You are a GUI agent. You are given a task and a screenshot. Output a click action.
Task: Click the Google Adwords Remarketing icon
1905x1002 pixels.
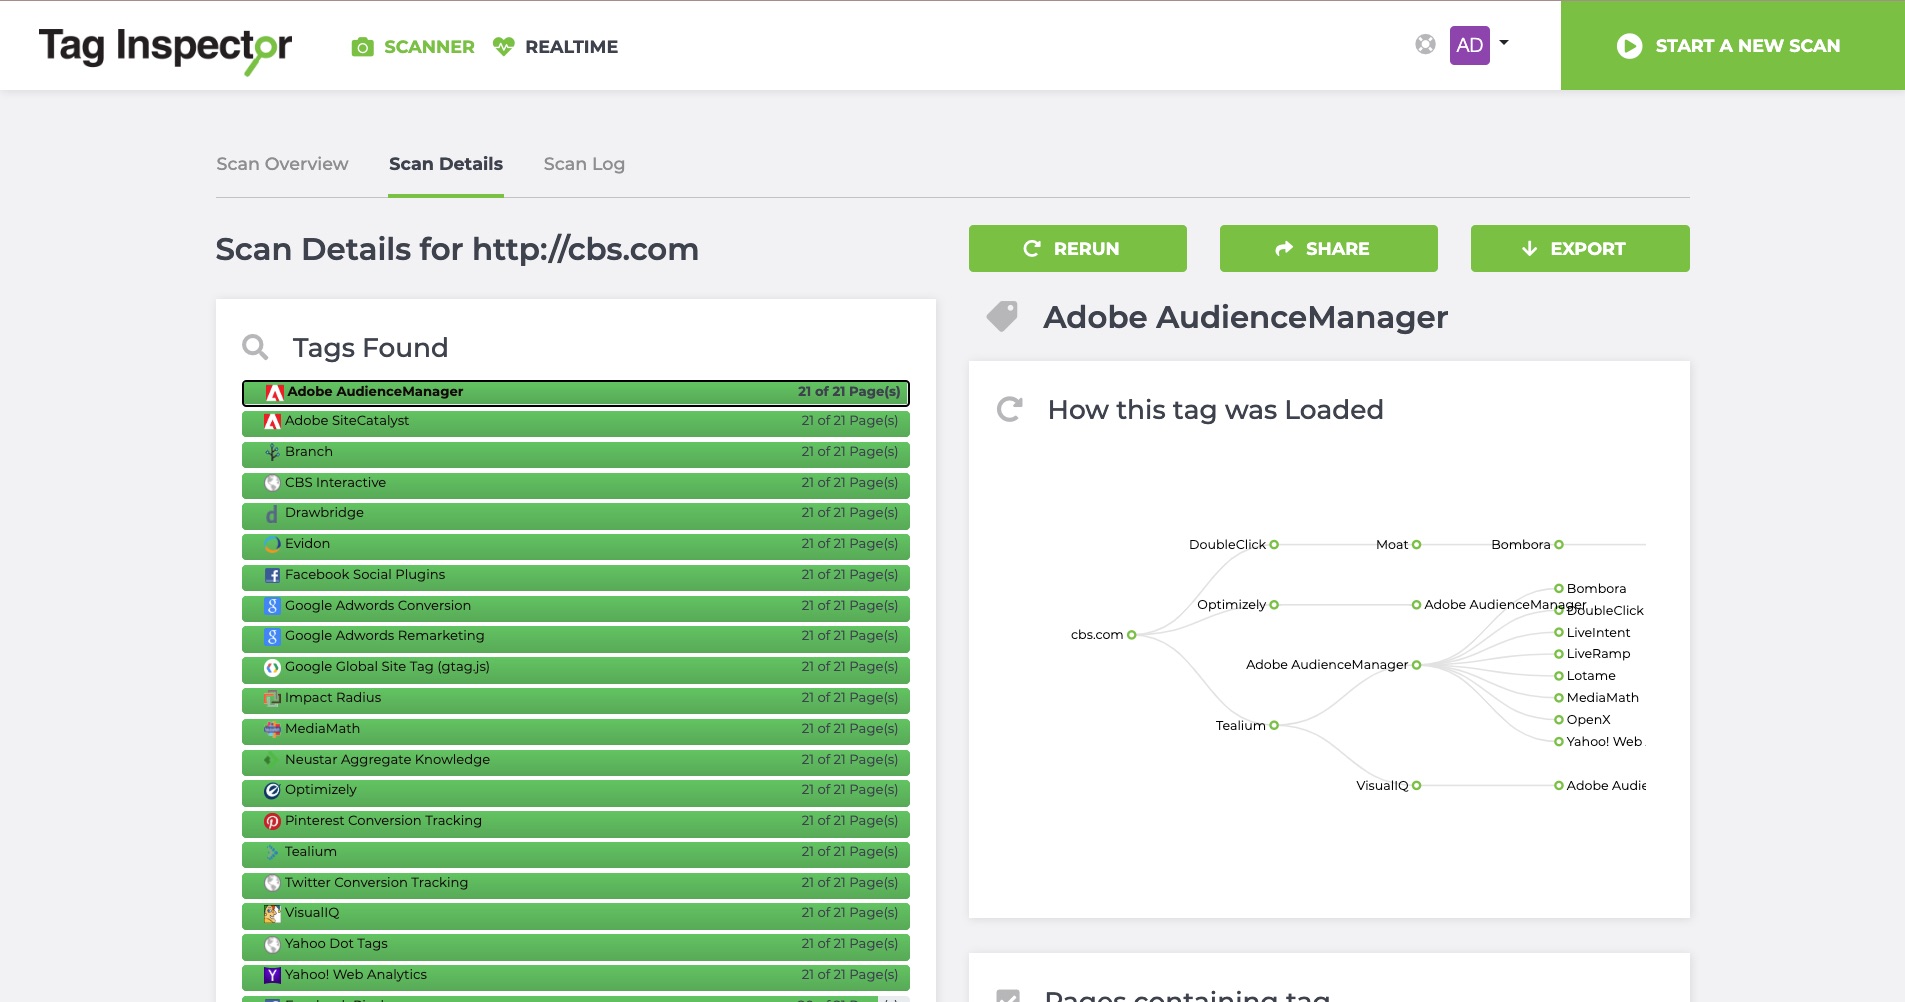pyautogui.click(x=272, y=636)
